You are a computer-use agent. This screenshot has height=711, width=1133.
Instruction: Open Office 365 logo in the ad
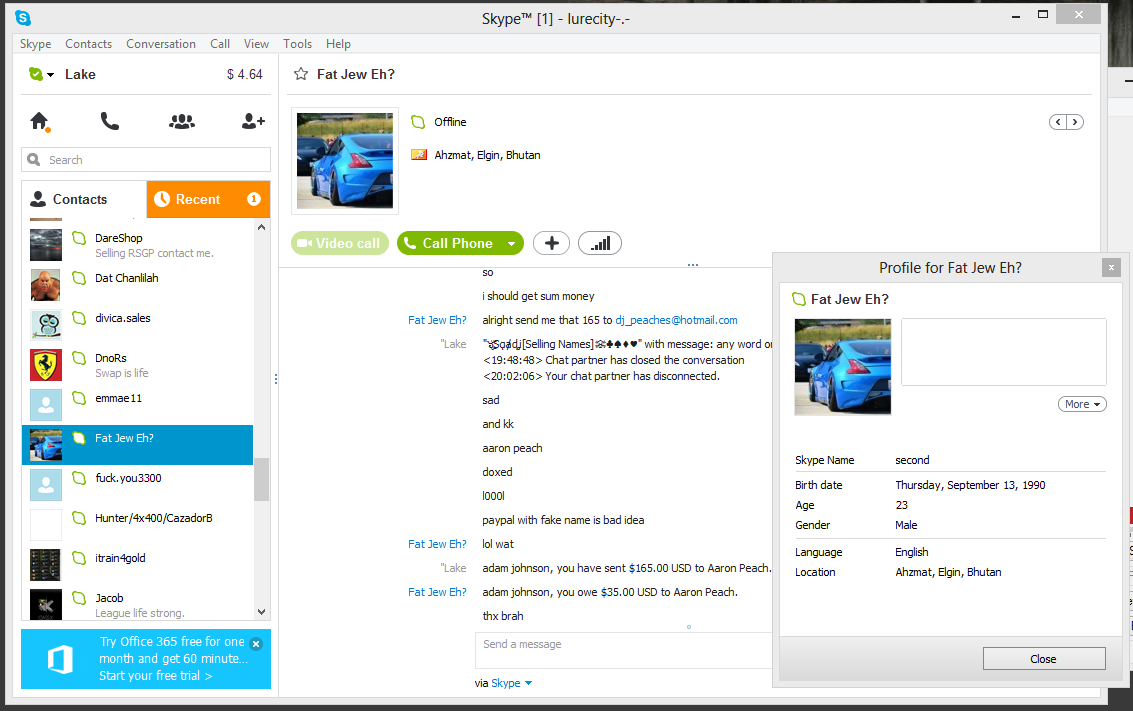pyautogui.click(x=60, y=659)
